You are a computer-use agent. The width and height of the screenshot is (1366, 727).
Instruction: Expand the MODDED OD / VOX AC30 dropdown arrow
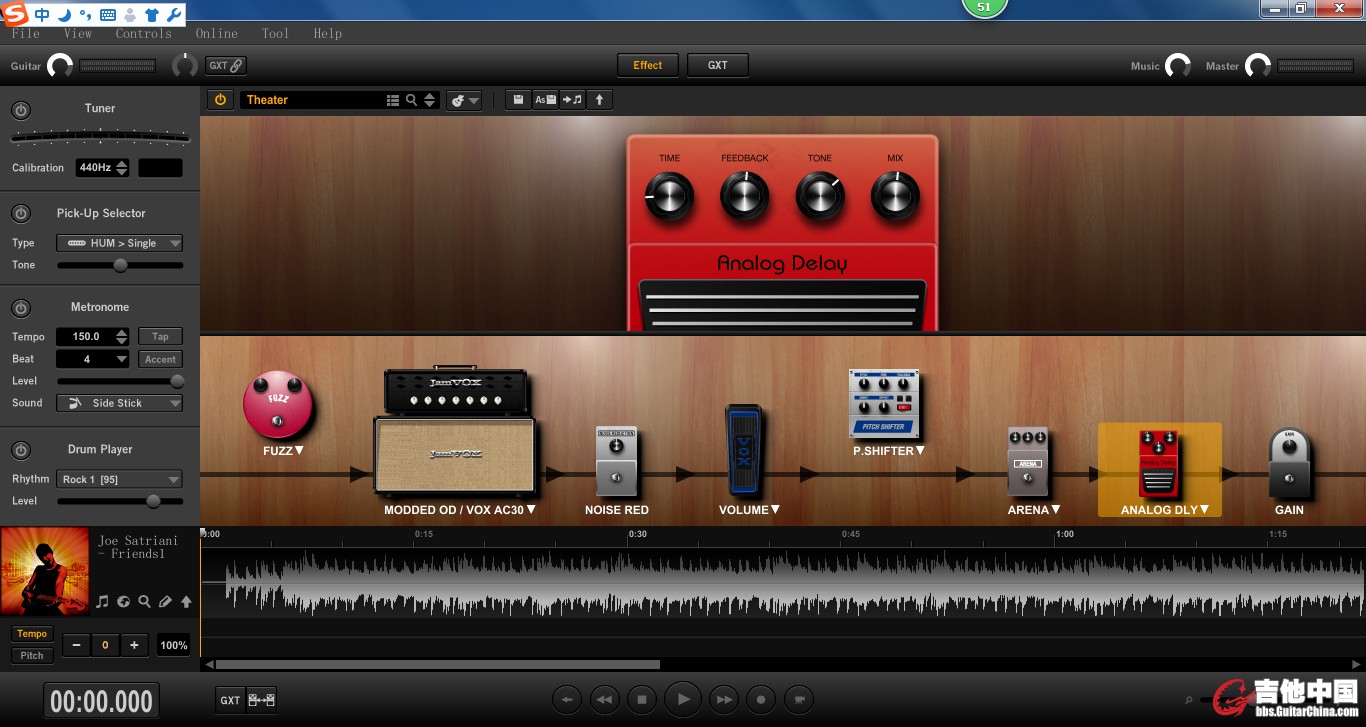click(531, 510)
